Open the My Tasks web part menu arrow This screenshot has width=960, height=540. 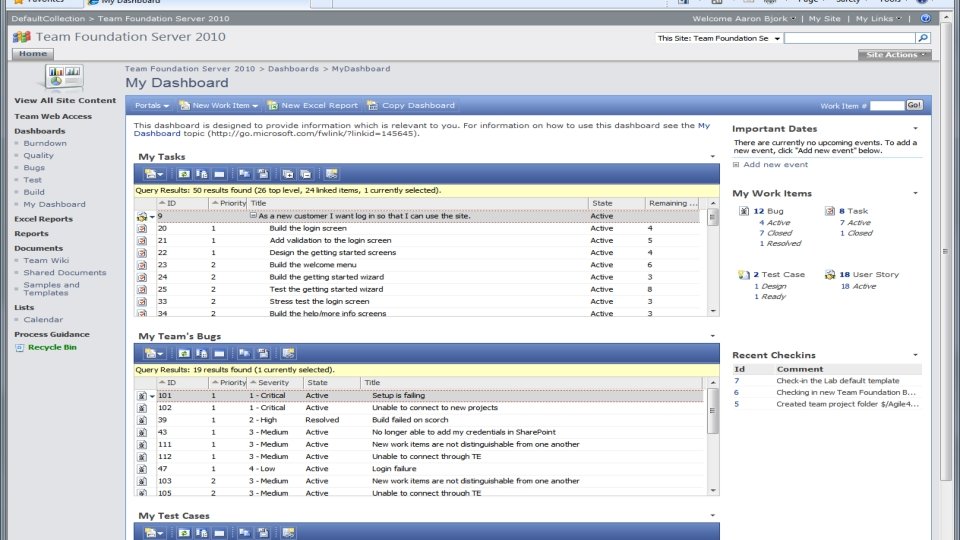pyautogui.click(x=712, y=157)
